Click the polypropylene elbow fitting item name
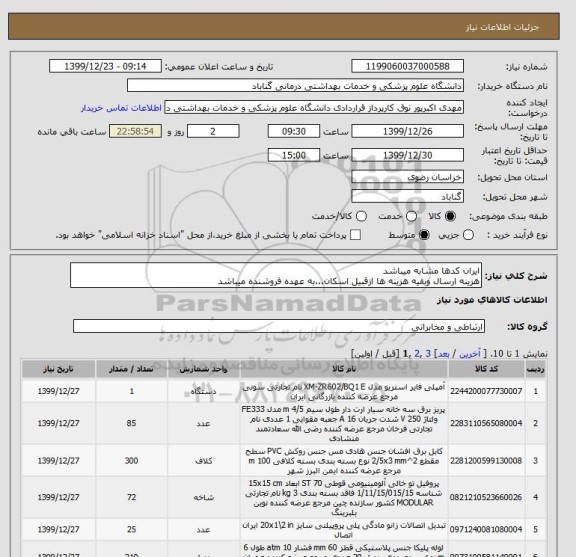This screenshot has height=557, width=576. pos(344,529)
